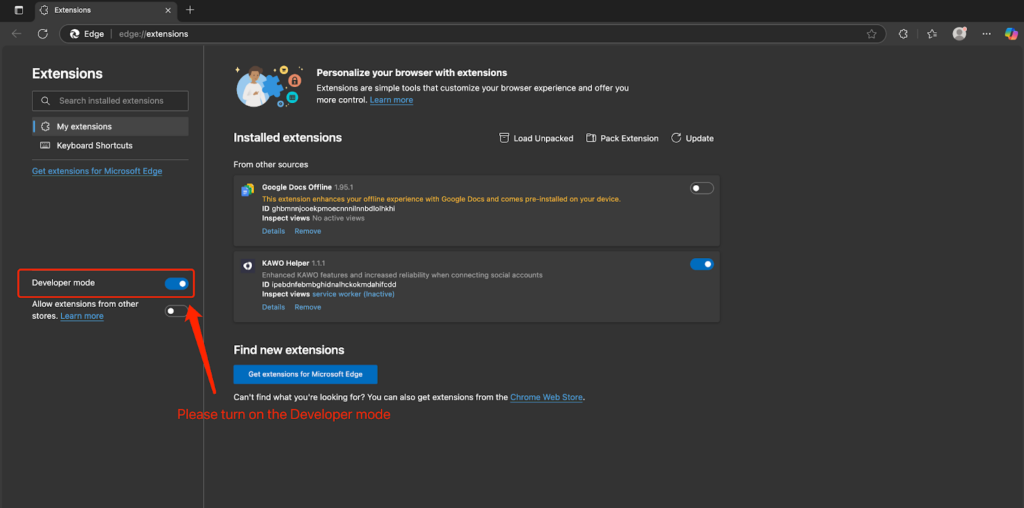Open the tab actions menu icon

pyautogui.click(x=18, y=10)
